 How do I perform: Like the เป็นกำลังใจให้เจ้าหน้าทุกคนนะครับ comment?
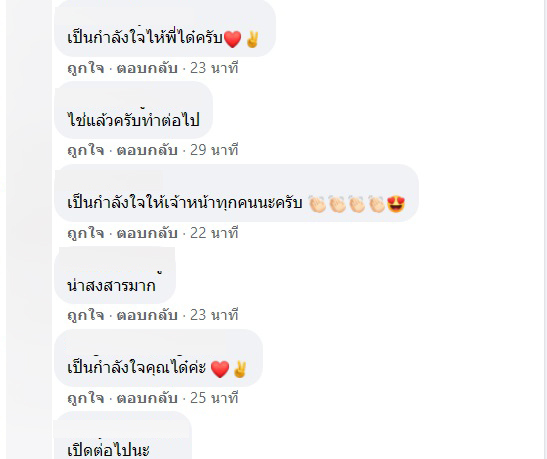[85, 233]
